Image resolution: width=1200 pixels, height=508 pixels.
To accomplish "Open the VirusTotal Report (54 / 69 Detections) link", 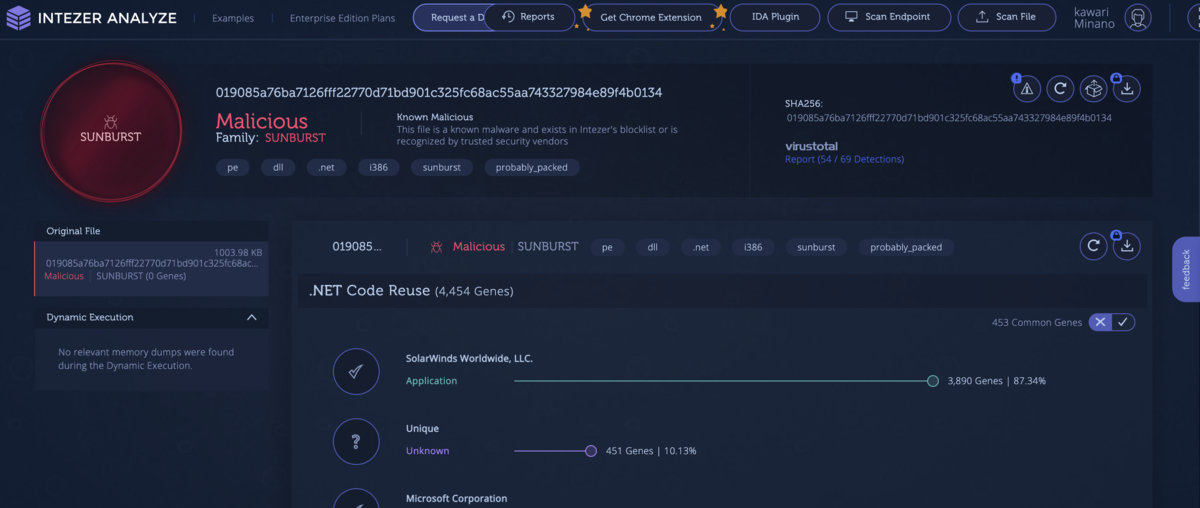I will point(844,159).
